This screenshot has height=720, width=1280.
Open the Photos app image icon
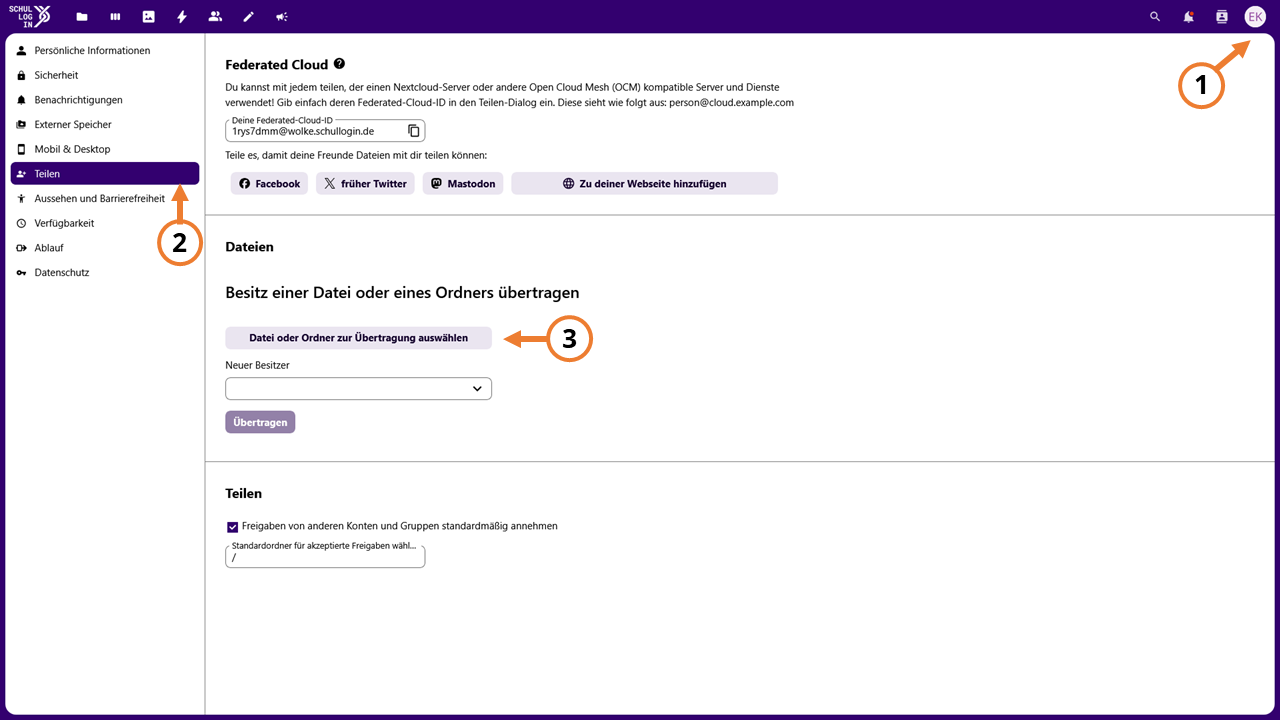(148, 17)
